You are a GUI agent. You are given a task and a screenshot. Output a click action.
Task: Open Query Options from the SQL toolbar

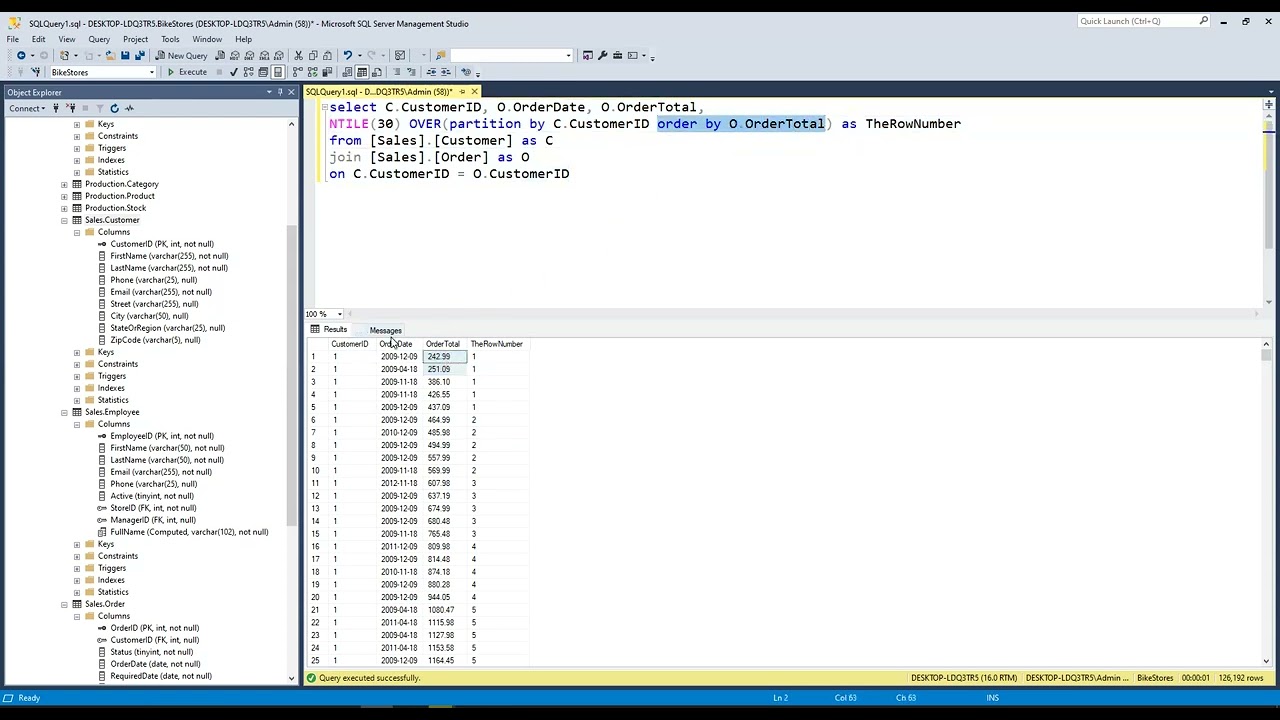coord(263,72)
